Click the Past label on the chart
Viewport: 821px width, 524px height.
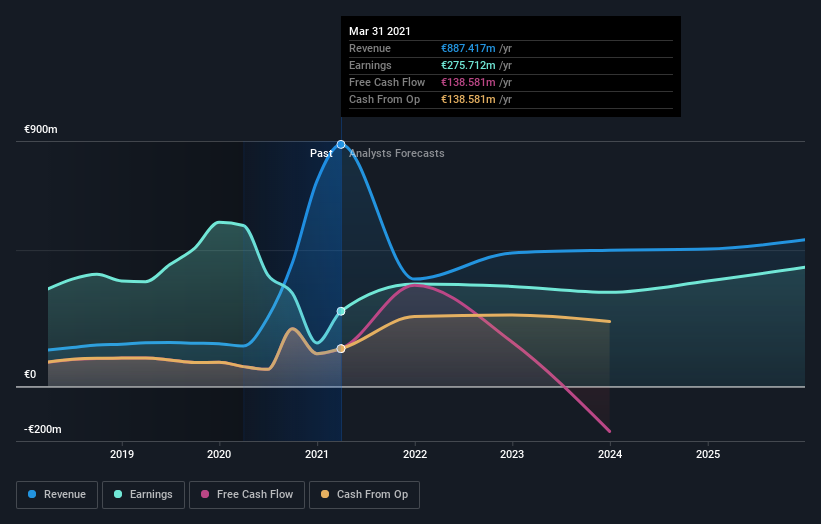(321, 153)
